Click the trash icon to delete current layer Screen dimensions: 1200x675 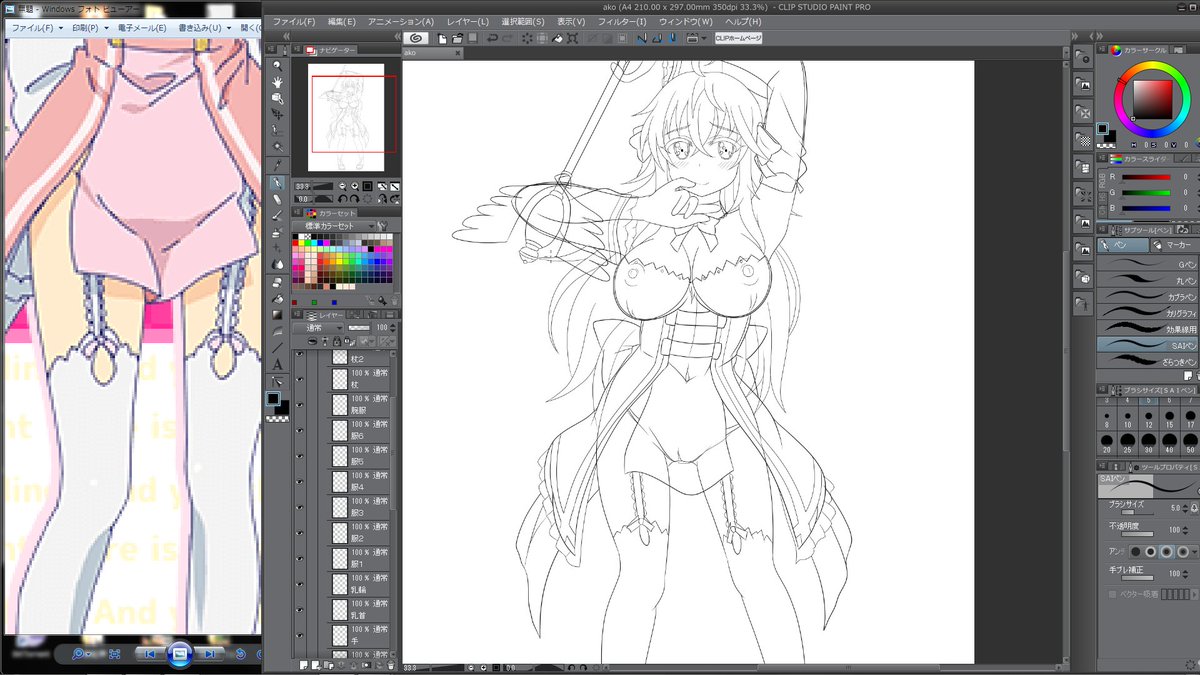[x=390, y=664]
